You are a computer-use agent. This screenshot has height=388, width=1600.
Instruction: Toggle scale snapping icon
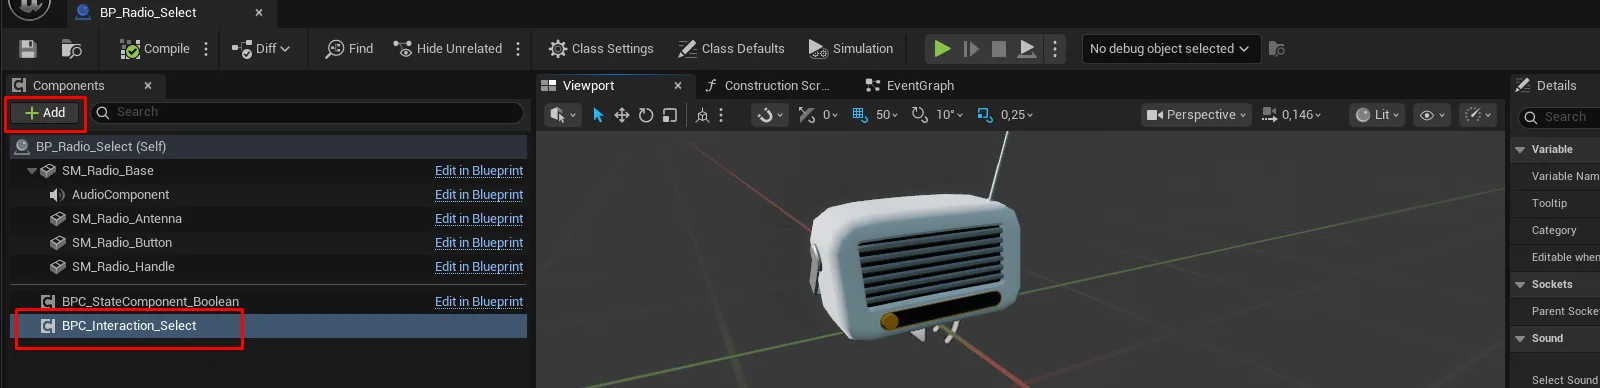pos(985,115)
